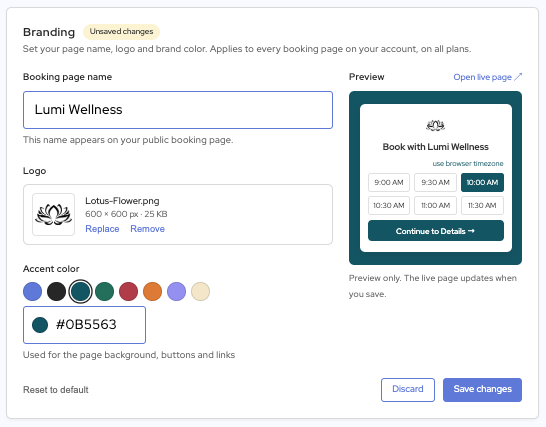The height and width of the screenshot is (427, 546).
Task: Remove the uploaded logo
Action: coord(147,229)
